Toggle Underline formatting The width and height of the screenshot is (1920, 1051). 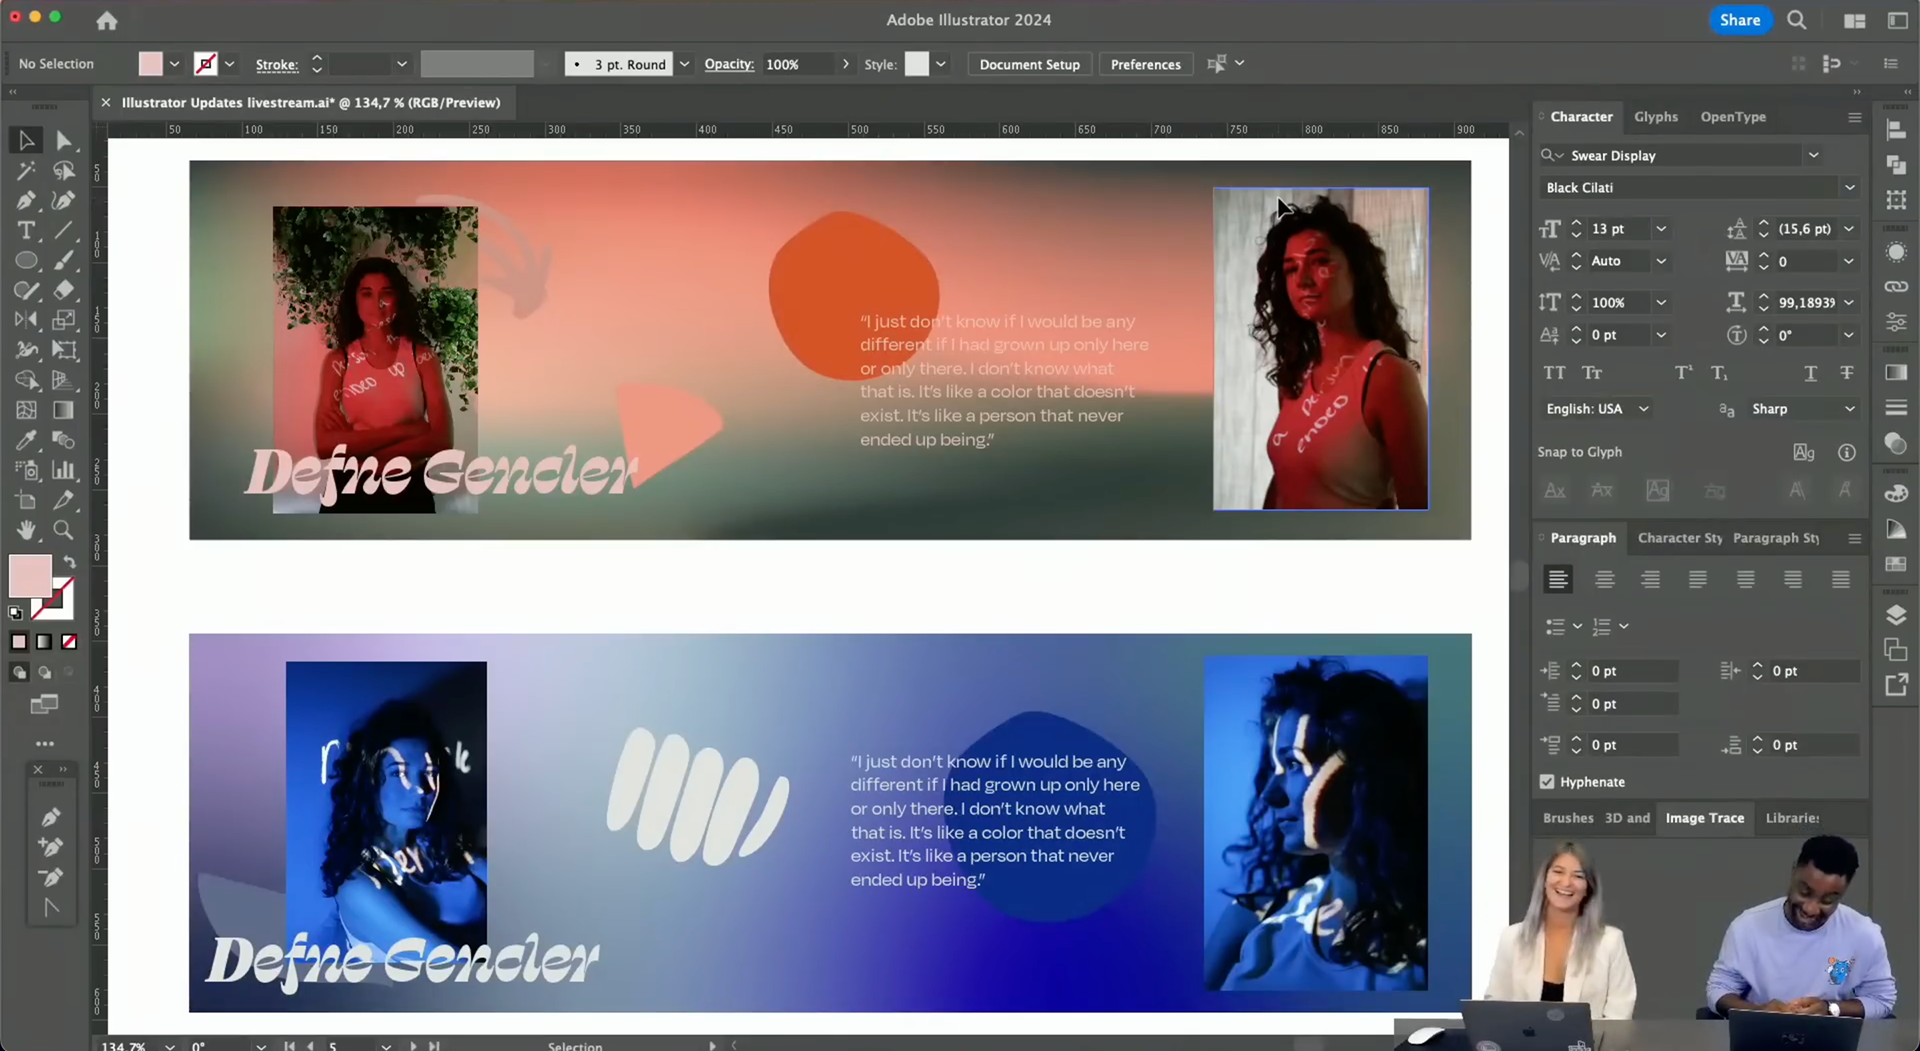point(1810,373)
